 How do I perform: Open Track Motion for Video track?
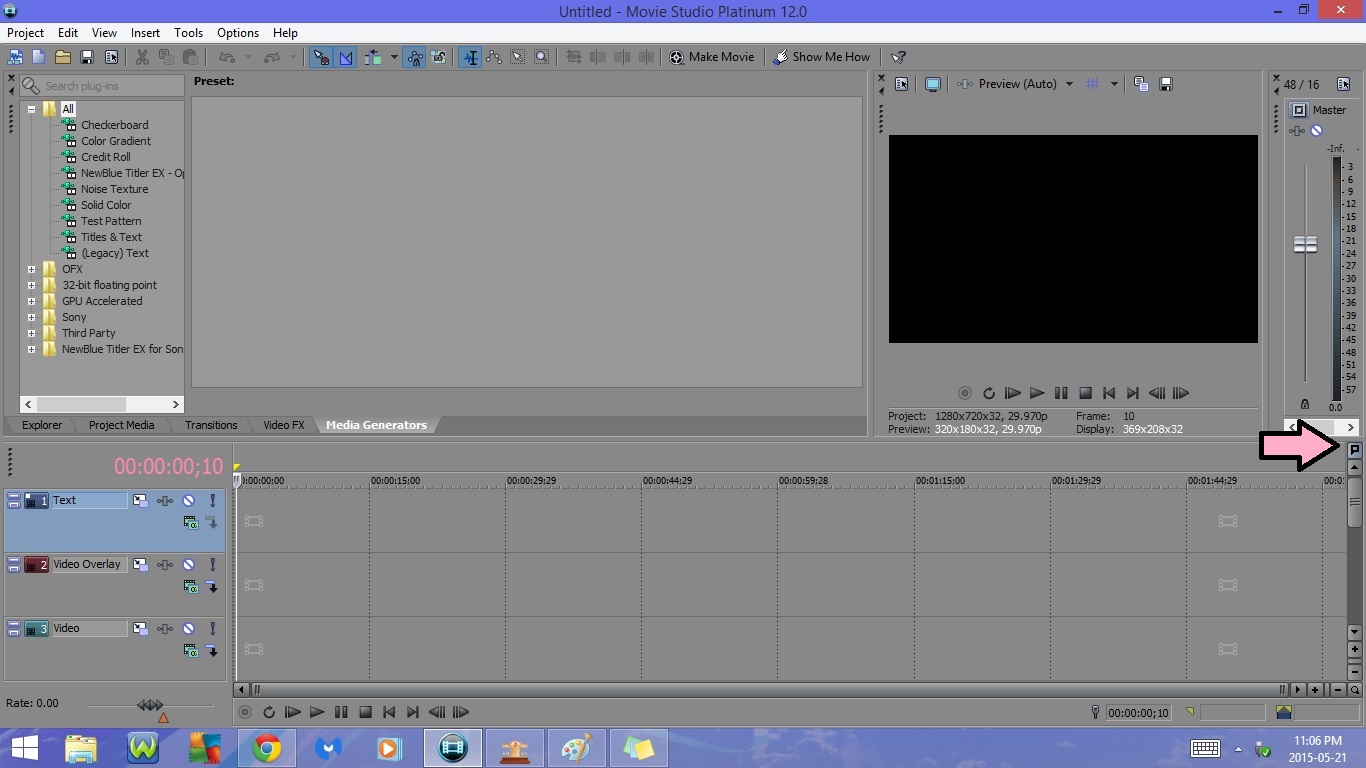(x=141, y=628)
